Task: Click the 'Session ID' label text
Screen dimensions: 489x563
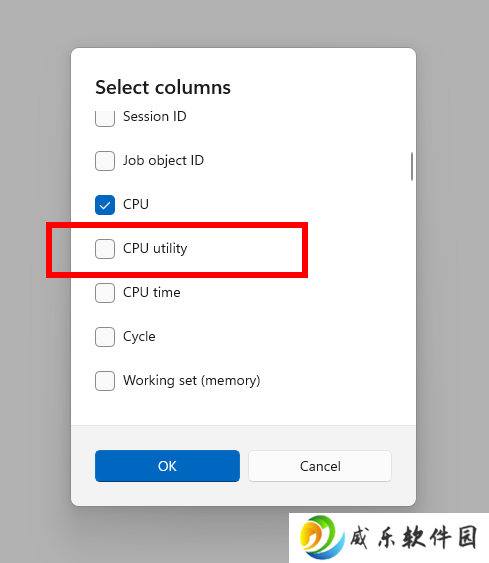Action: [x=155, y=116]
